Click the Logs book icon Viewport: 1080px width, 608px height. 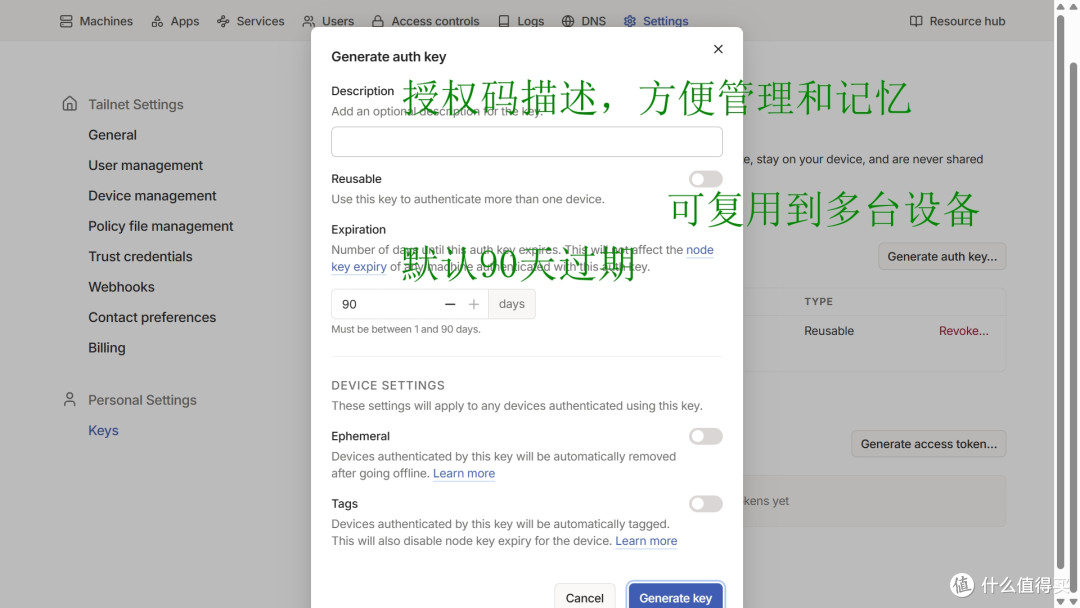(504, 21)
